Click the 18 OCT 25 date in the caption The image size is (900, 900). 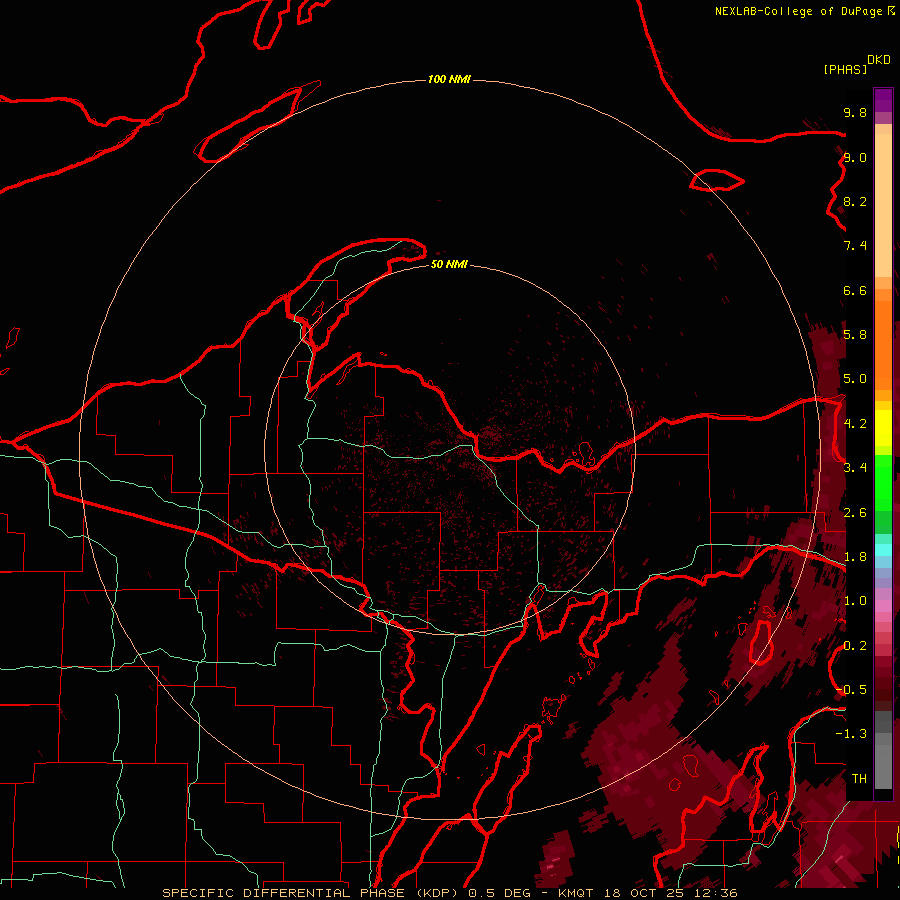tap(643, 893)
